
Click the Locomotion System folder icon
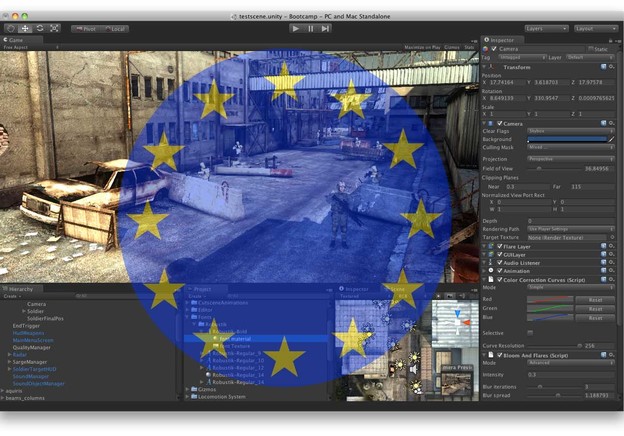coord(194,397)
